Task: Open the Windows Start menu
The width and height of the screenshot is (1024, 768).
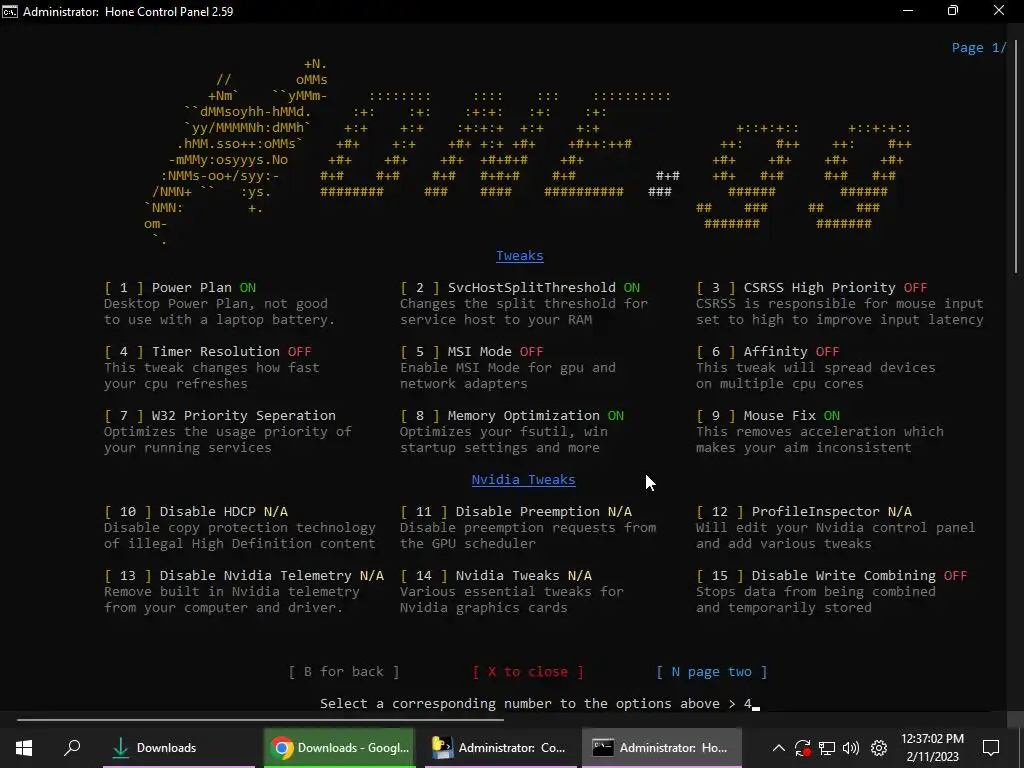Action: coord(24,748)
